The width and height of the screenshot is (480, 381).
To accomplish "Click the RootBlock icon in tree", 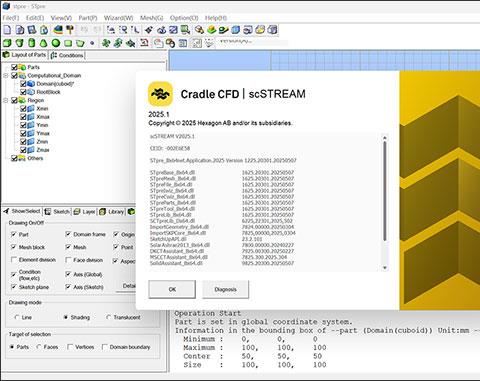I will pyautogui.click(x=31, y=92).
